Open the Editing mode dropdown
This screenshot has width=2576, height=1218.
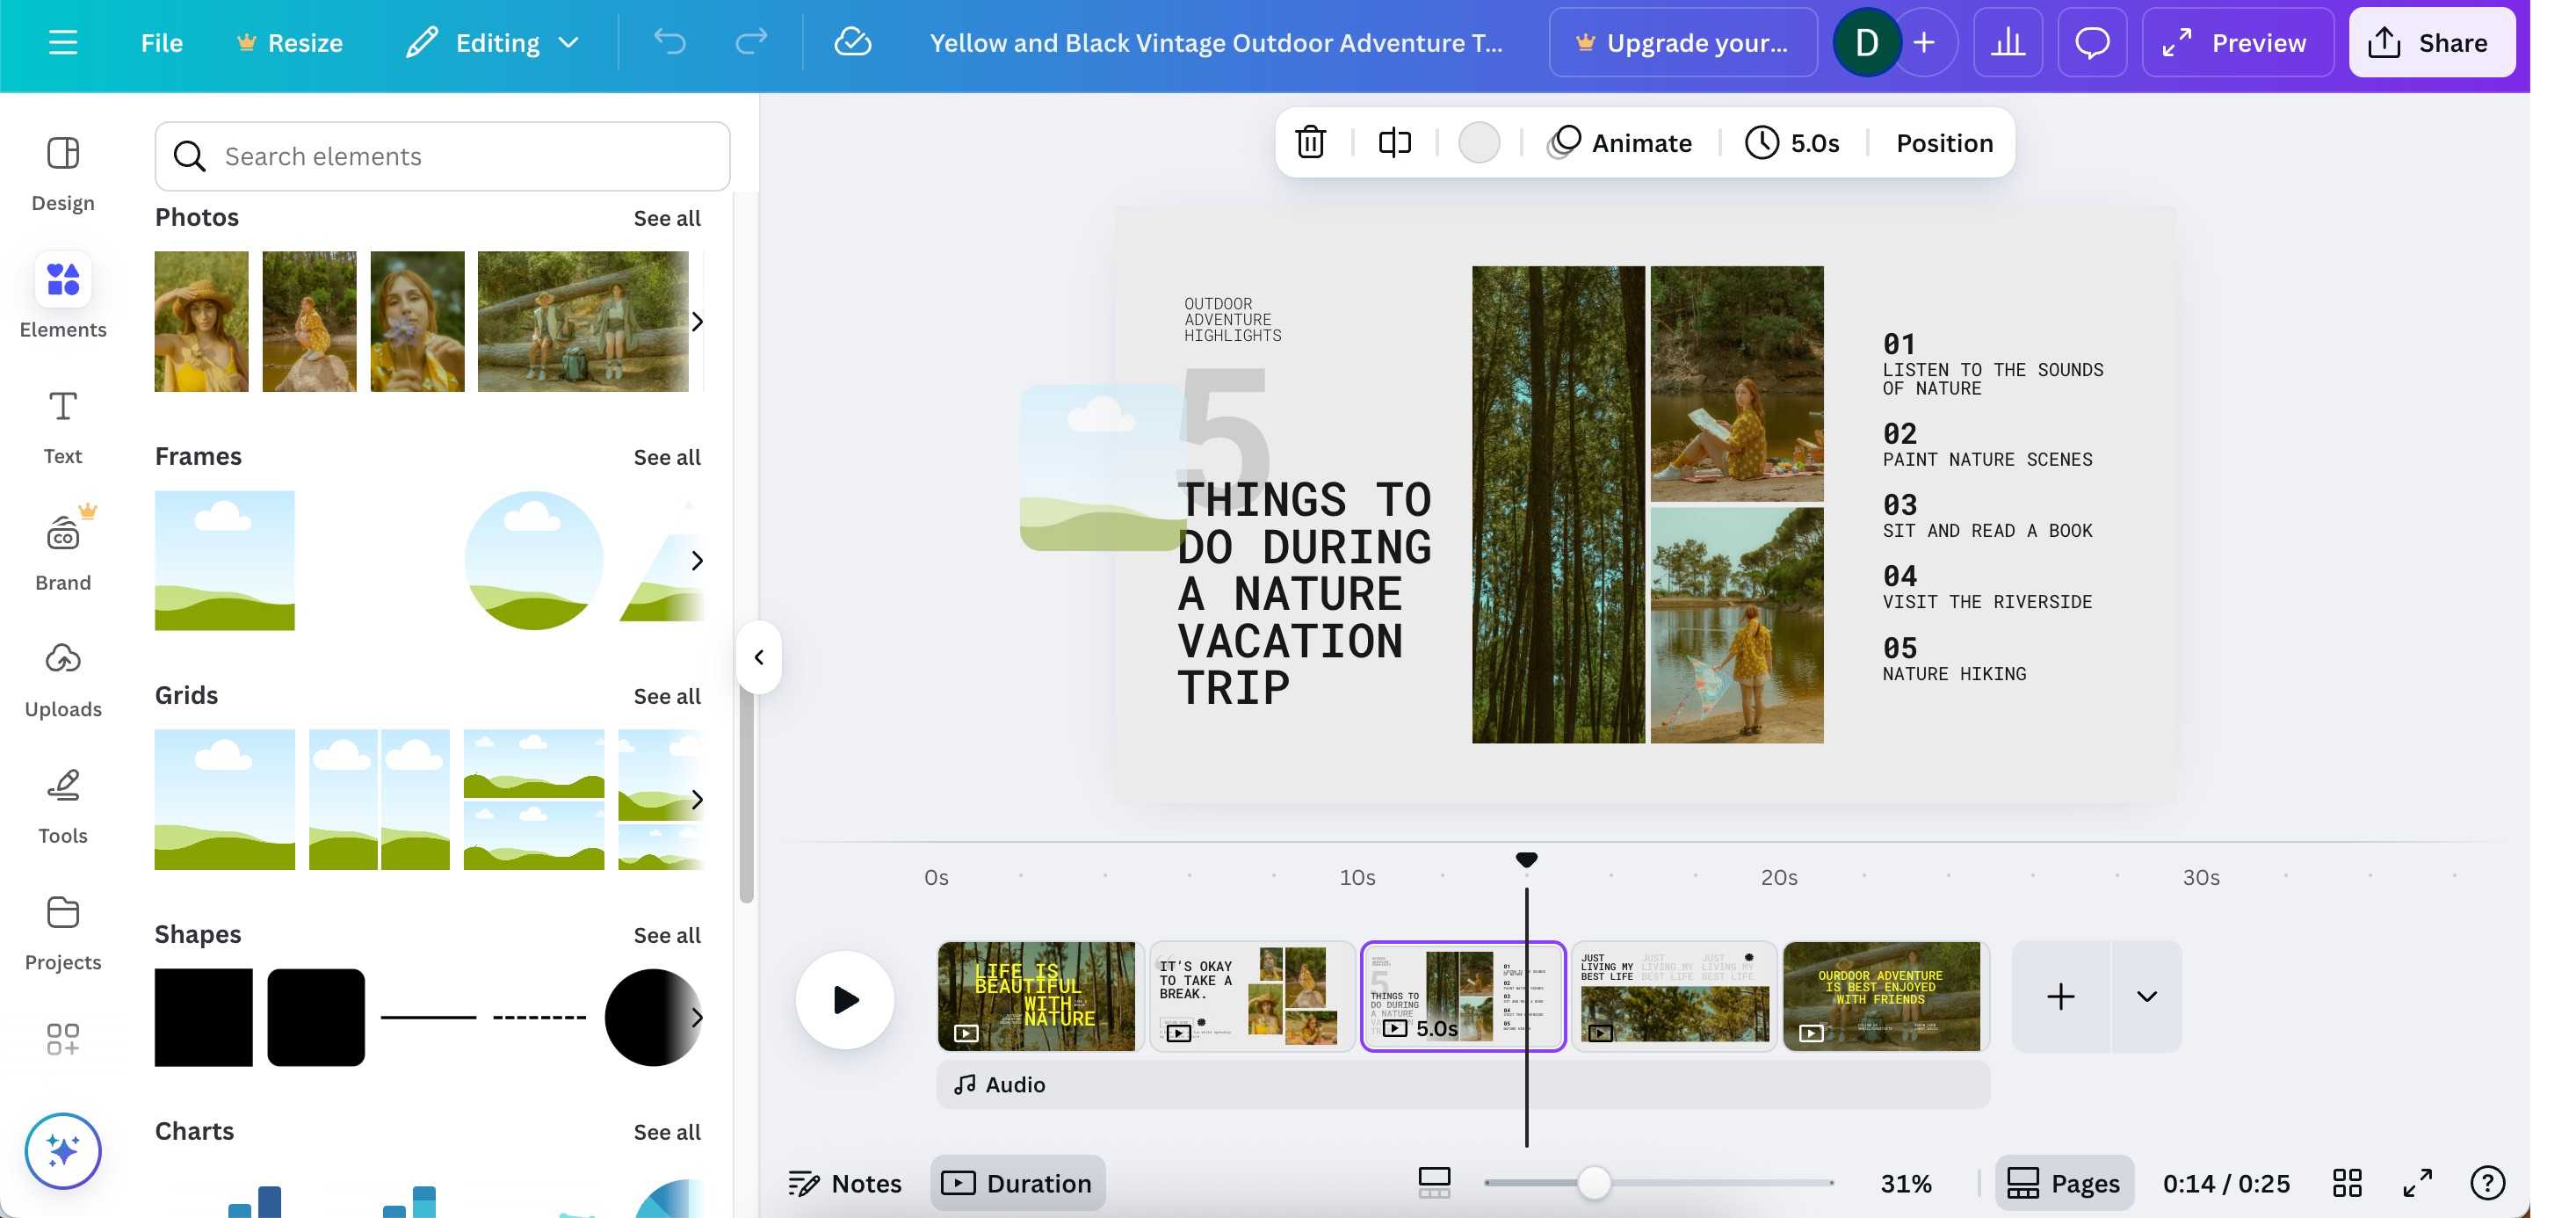[493, 43]
